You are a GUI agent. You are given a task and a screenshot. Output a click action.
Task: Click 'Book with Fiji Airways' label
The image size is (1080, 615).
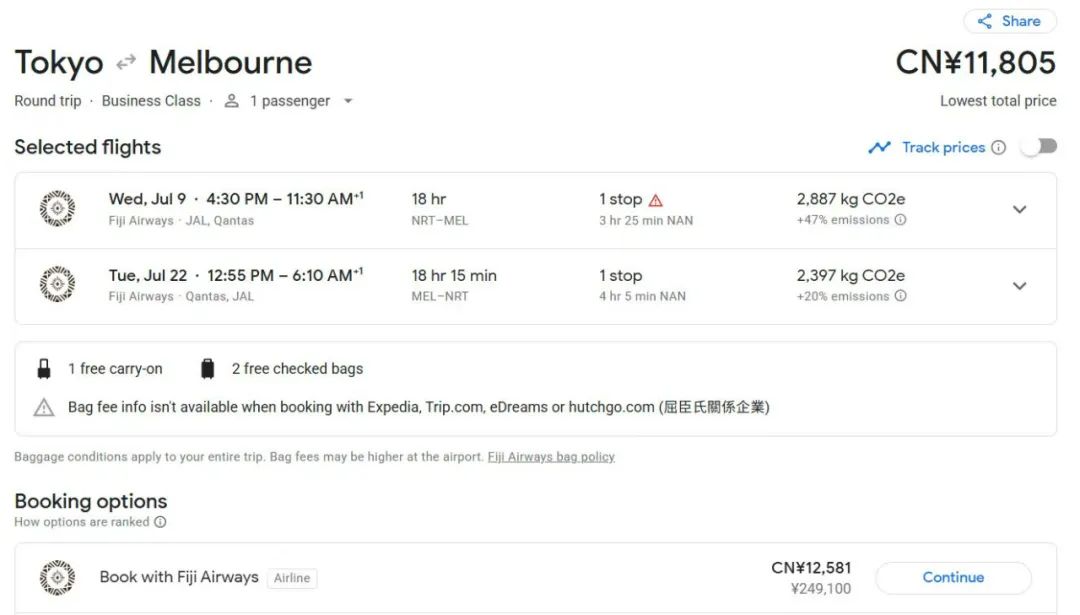(x=179, y=577)
